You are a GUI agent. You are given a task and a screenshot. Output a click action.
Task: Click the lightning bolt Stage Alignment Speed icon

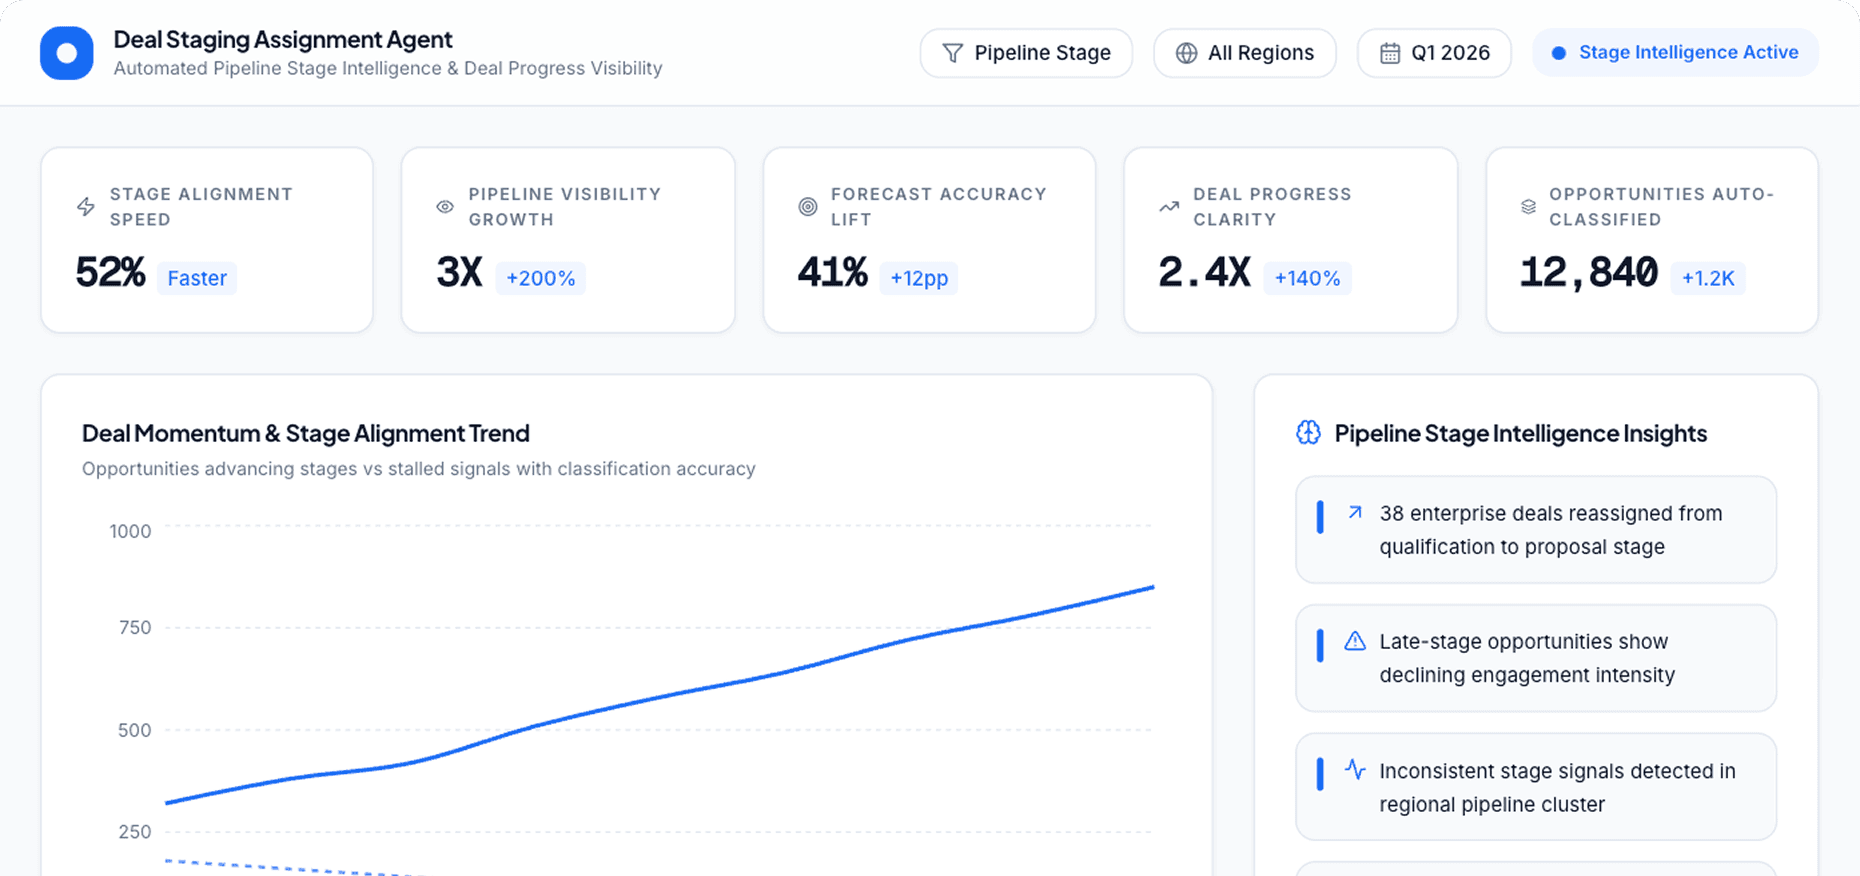click(86, 207)
